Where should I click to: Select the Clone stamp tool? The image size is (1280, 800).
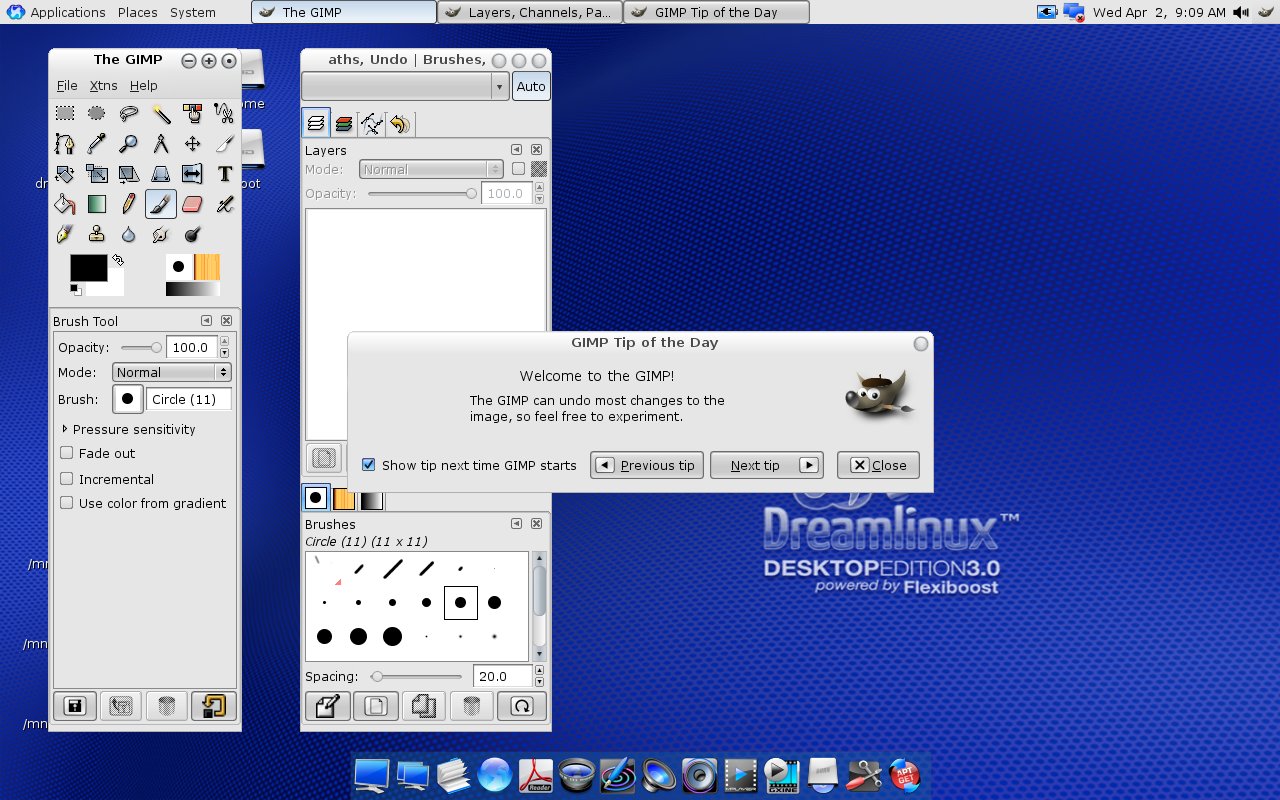[x=97, y=234]
